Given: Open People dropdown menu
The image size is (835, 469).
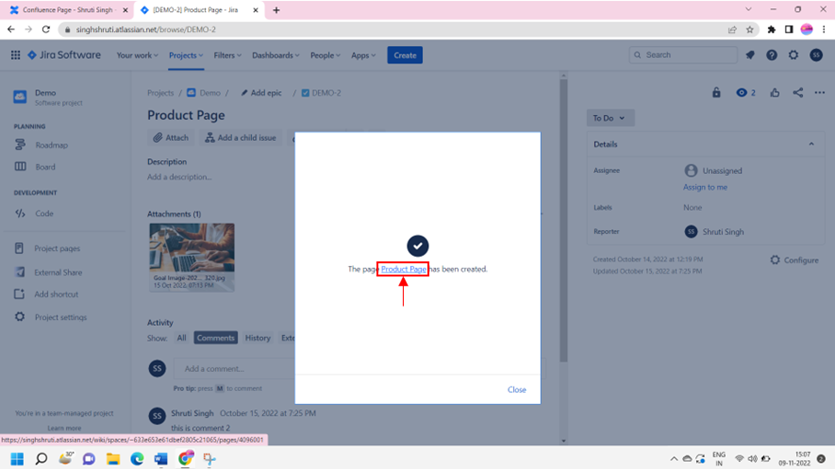Looking at the screenshot, I should pos(325,55).
